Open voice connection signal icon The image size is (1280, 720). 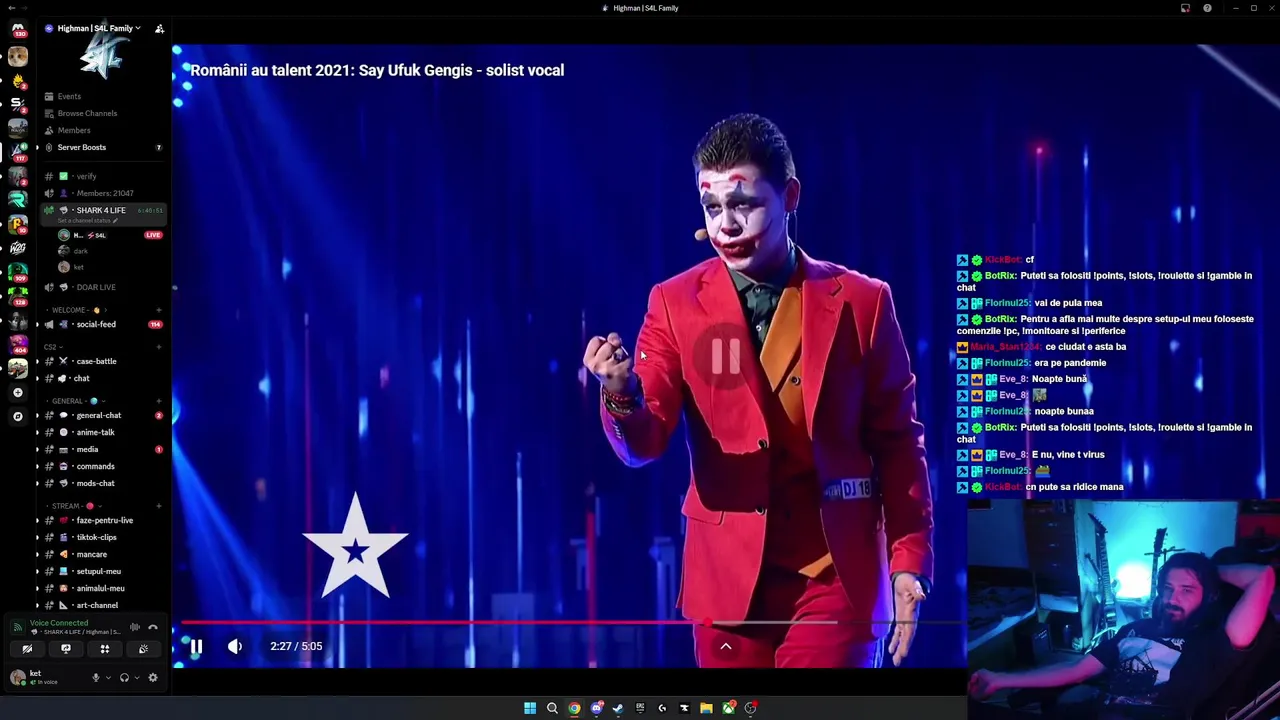coord(17,627)
